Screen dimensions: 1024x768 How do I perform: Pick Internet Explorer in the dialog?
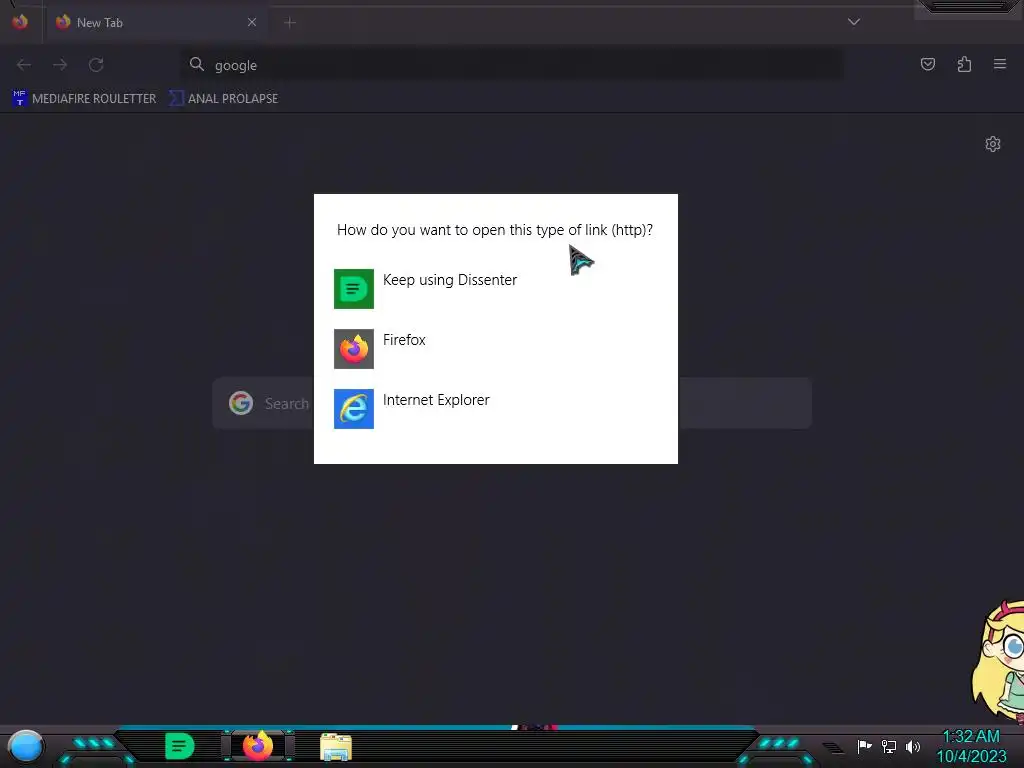[x=496, y=409]
